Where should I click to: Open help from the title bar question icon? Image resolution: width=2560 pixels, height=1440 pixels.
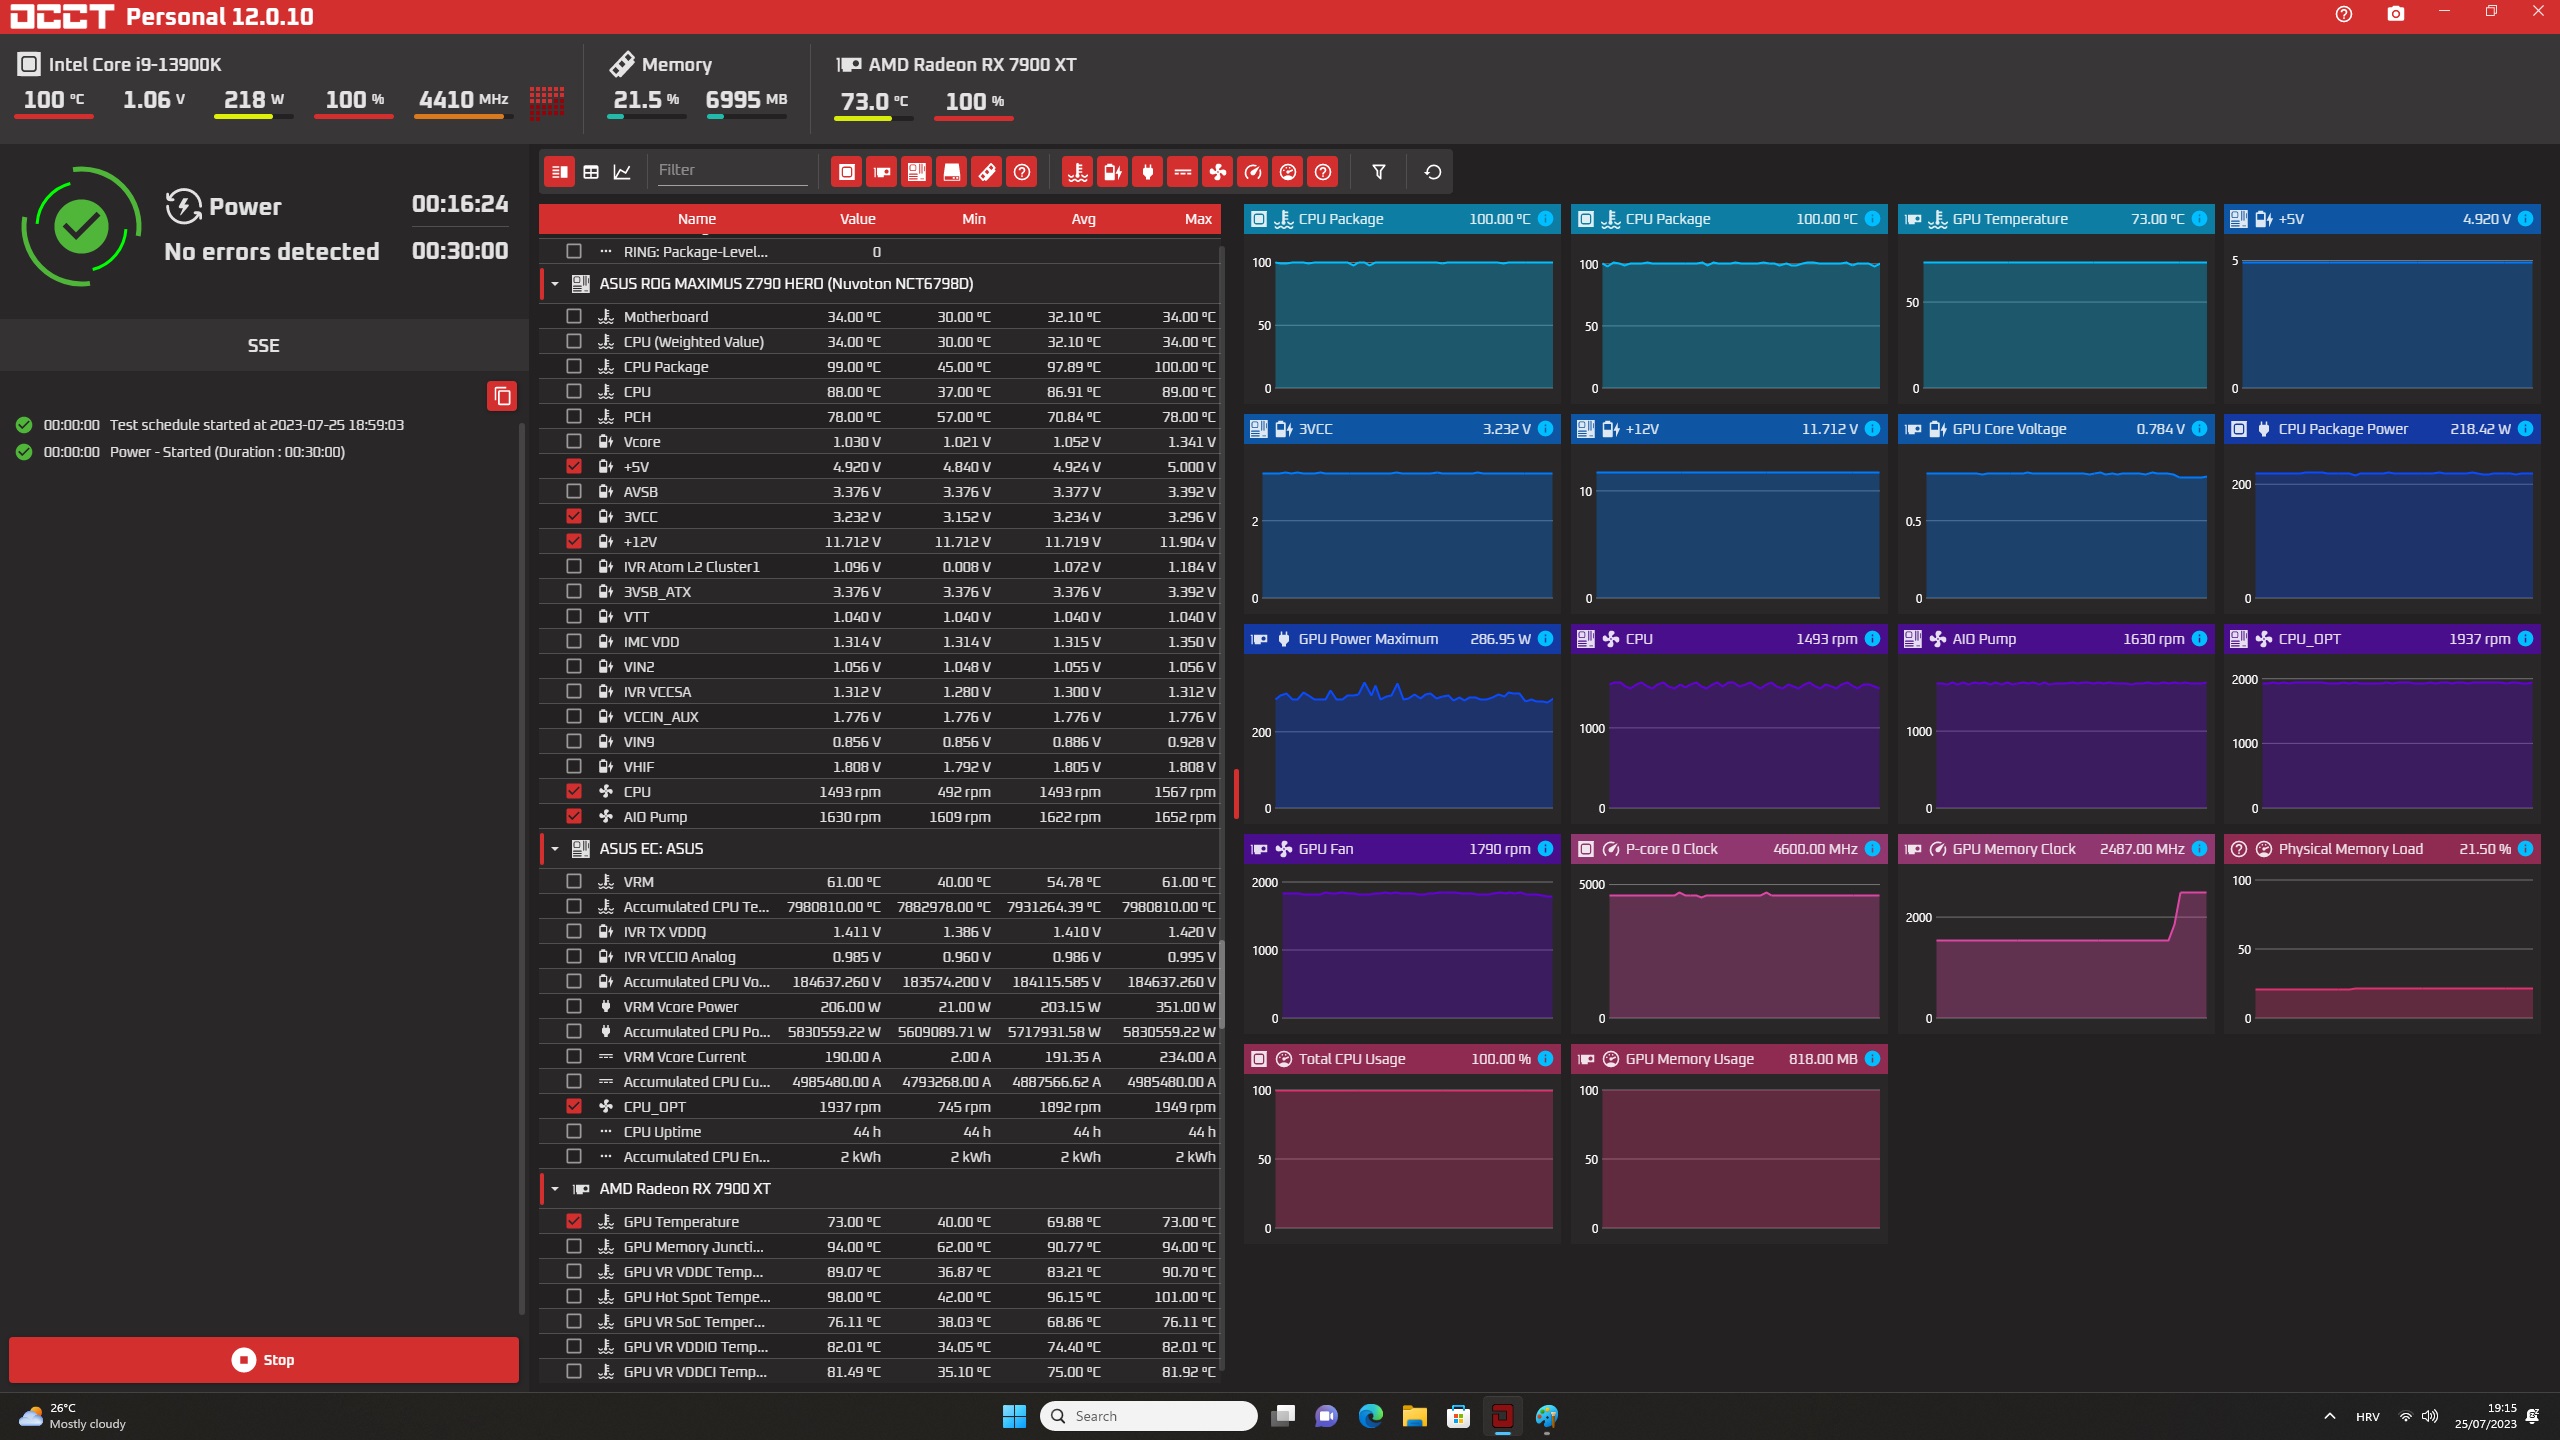tap(2344, 14)
